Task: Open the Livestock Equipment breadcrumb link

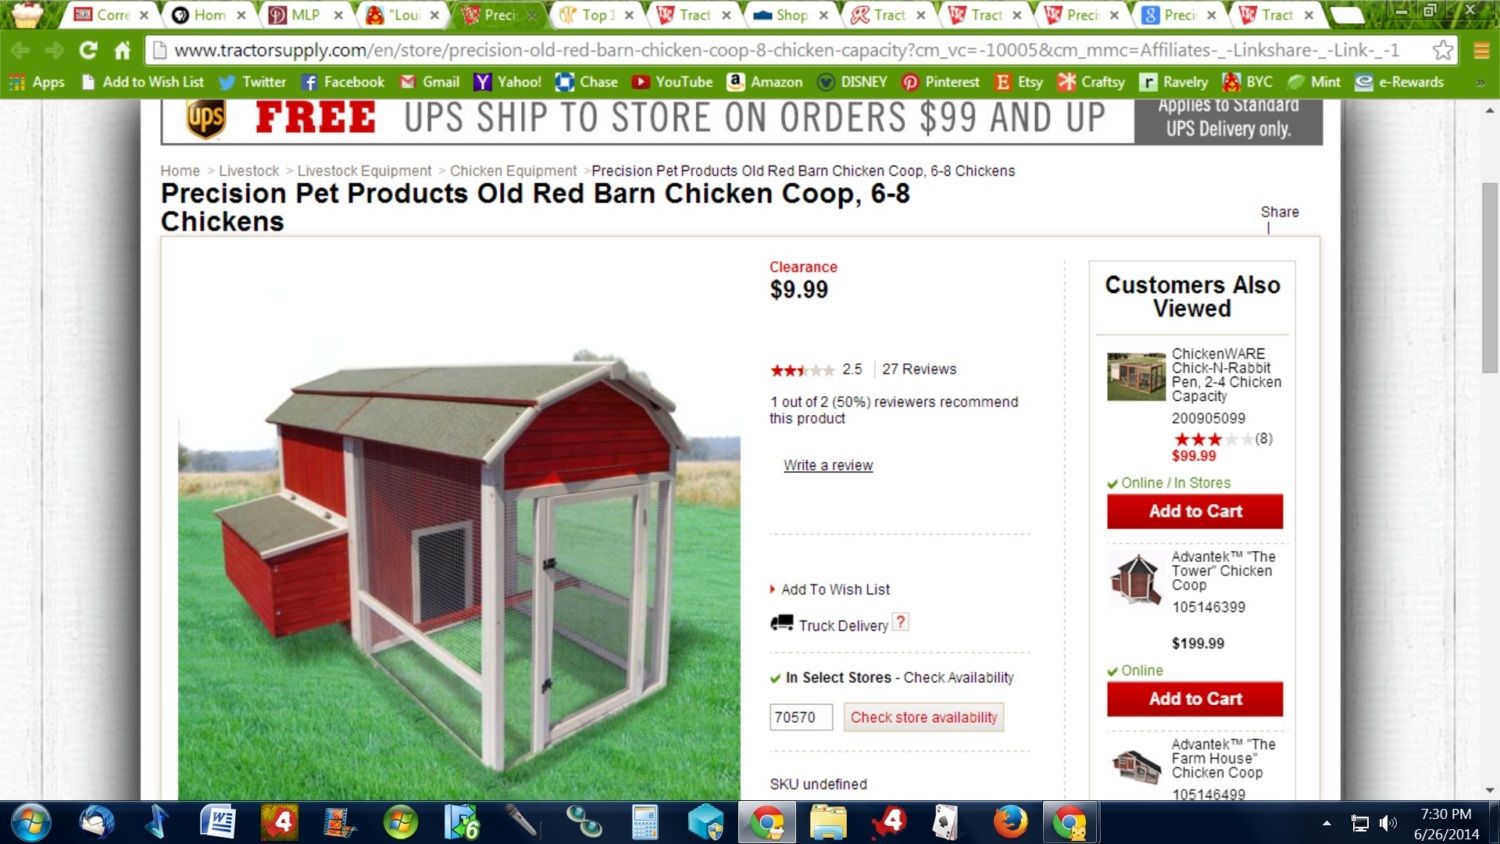Action: [364, 171]
